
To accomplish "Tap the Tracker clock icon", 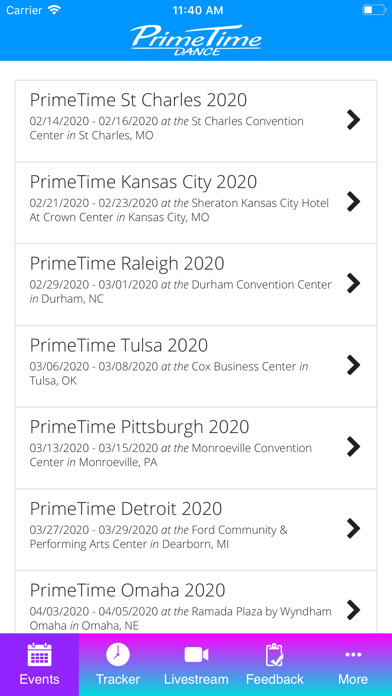I will pos(118,654).
